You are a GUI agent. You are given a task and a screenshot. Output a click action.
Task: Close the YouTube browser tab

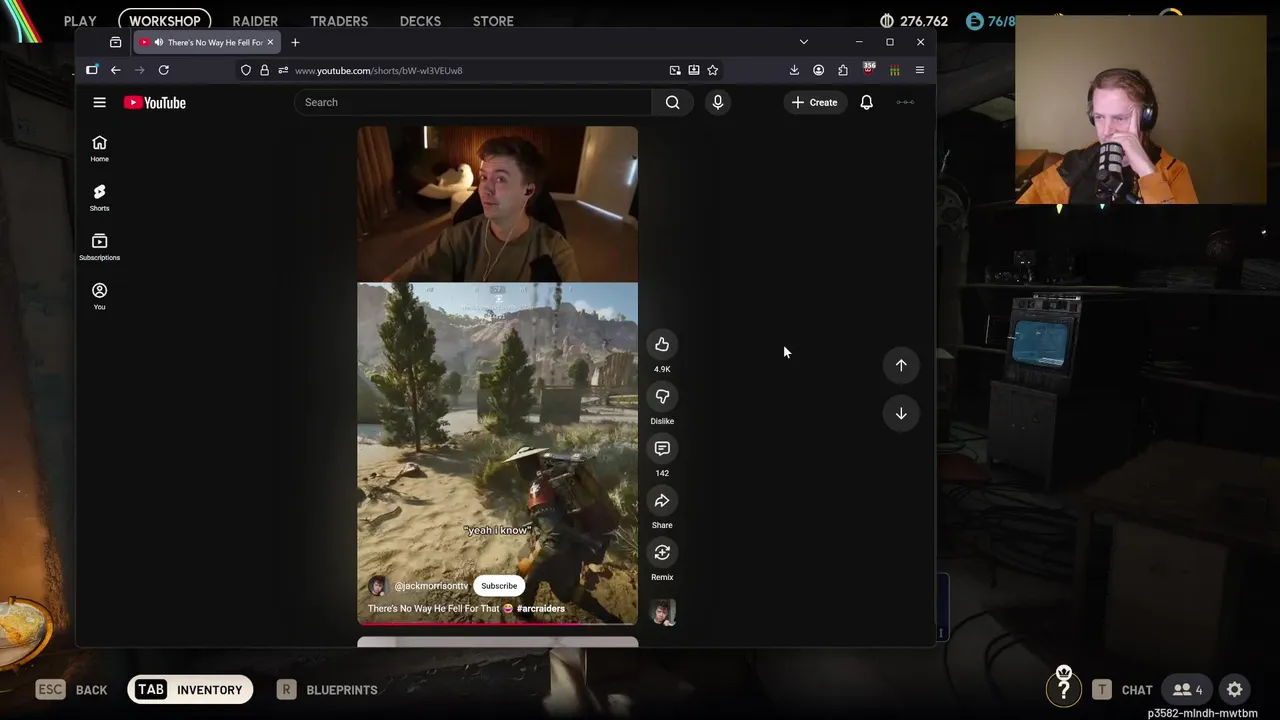(270, 42)
